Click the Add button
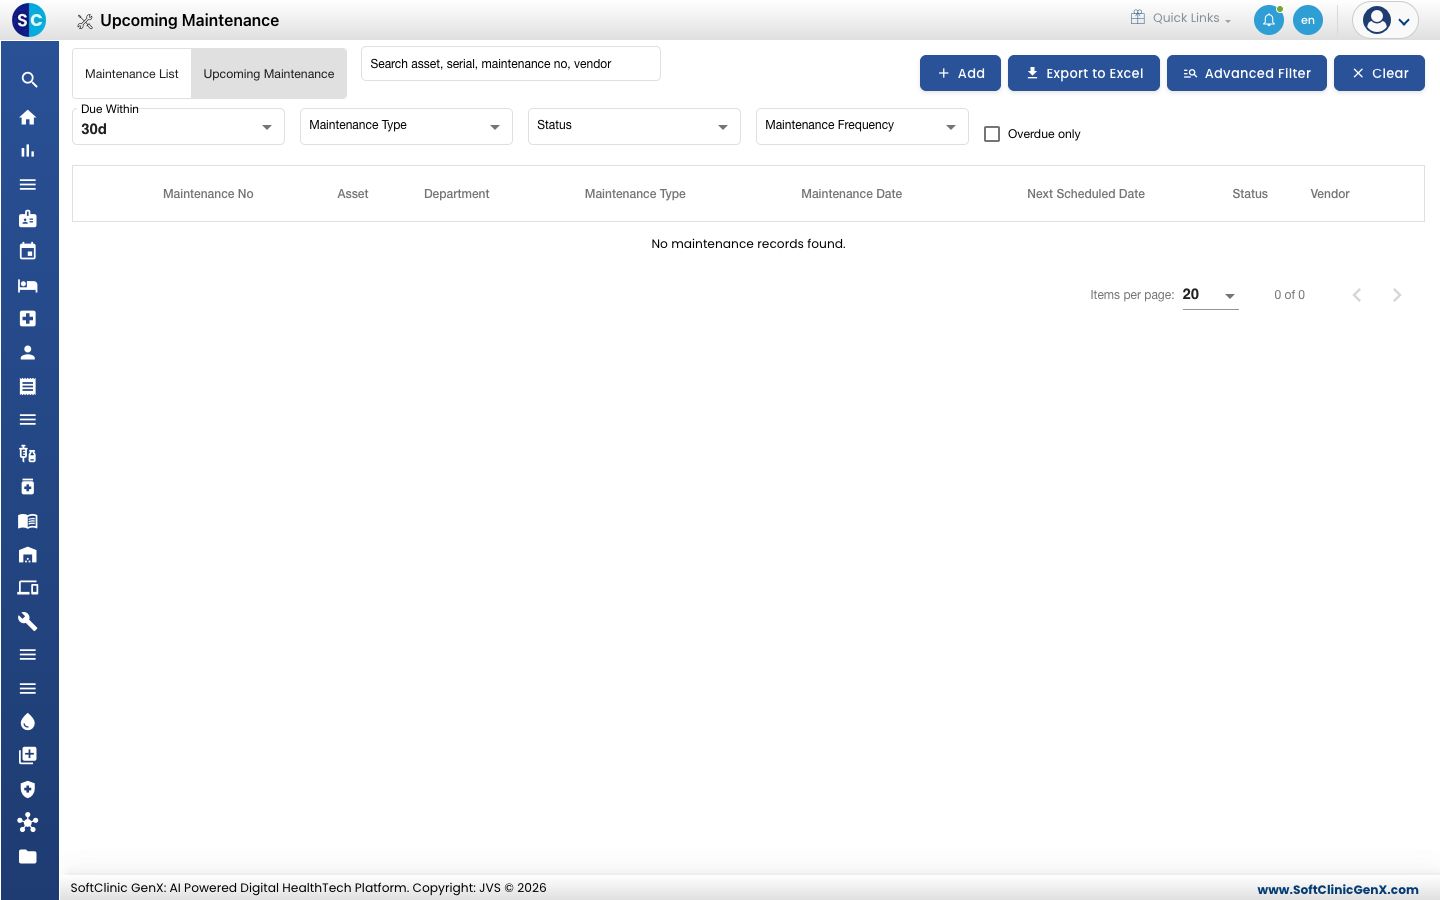This screenshot has width=1440, height=900. click(x=960, y=73)
